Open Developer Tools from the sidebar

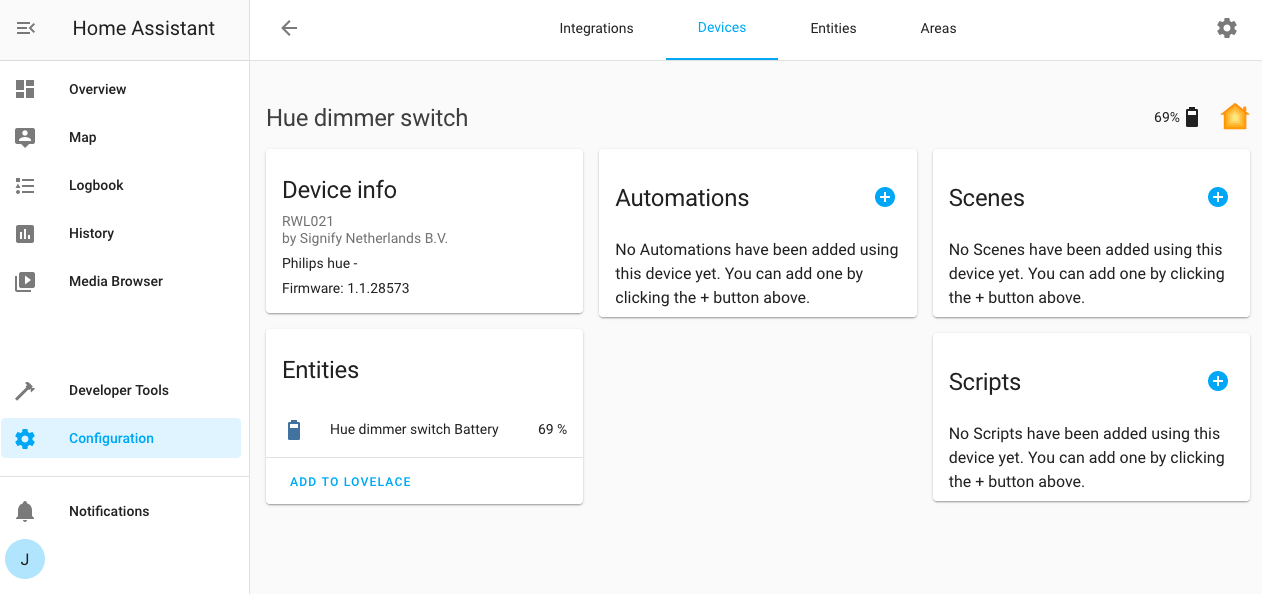(x=119, y=390)
